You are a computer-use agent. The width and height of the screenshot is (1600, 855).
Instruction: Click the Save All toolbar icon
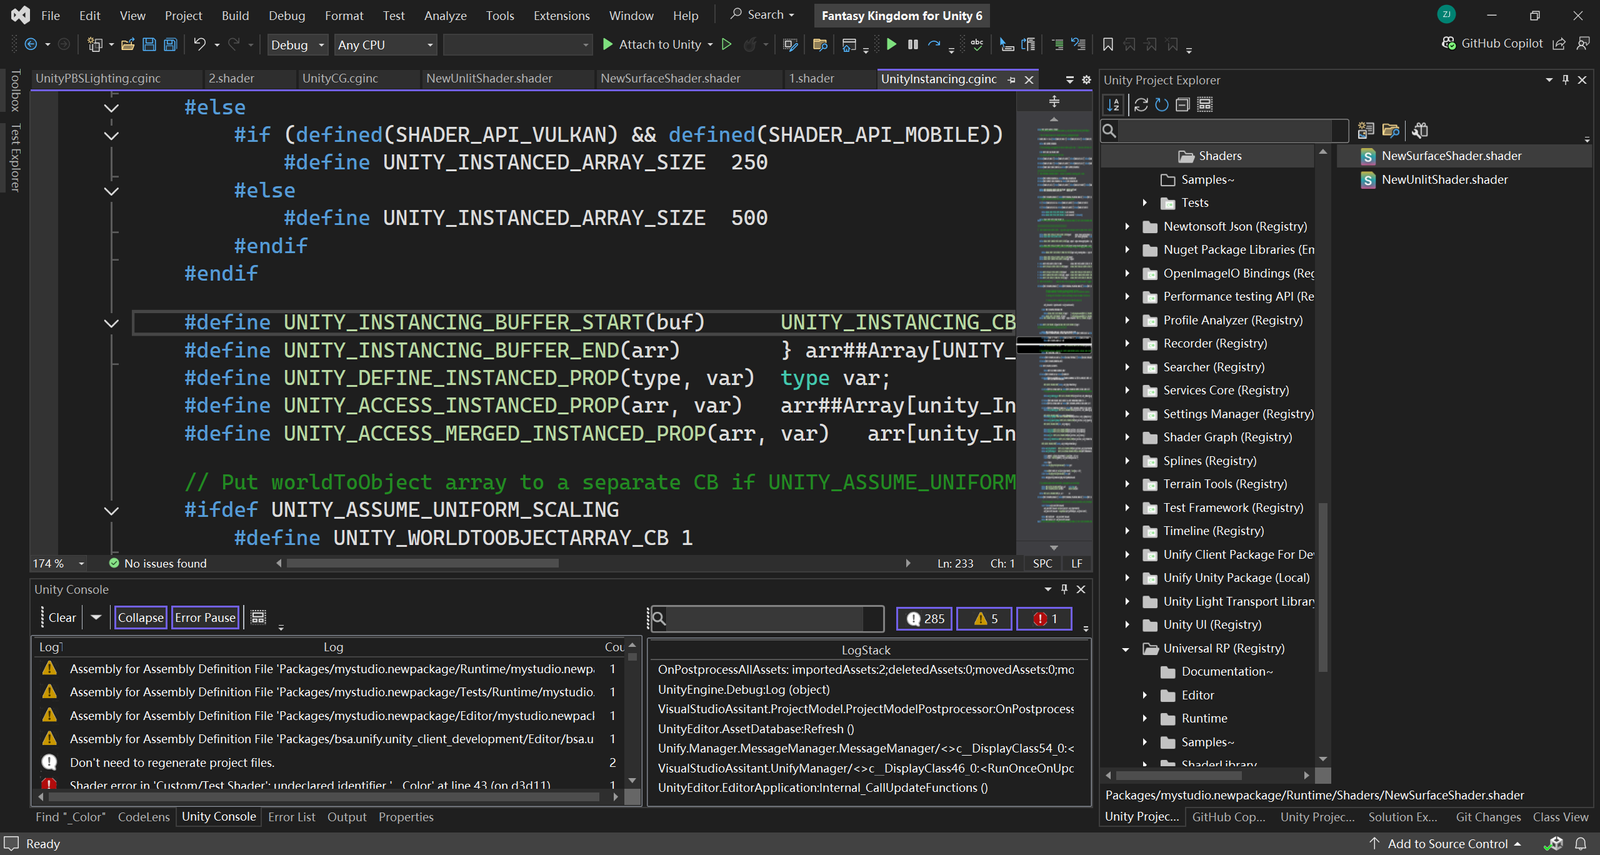[x=170, y=45]
